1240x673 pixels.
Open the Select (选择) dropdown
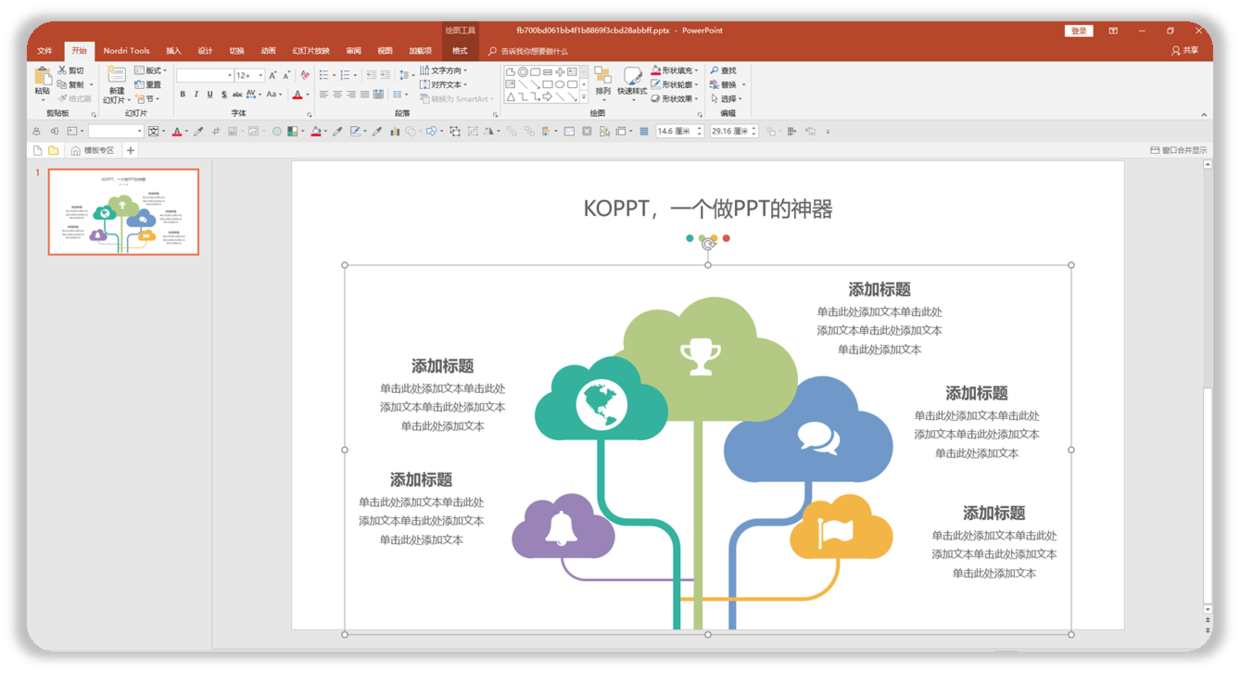[726, 98]
